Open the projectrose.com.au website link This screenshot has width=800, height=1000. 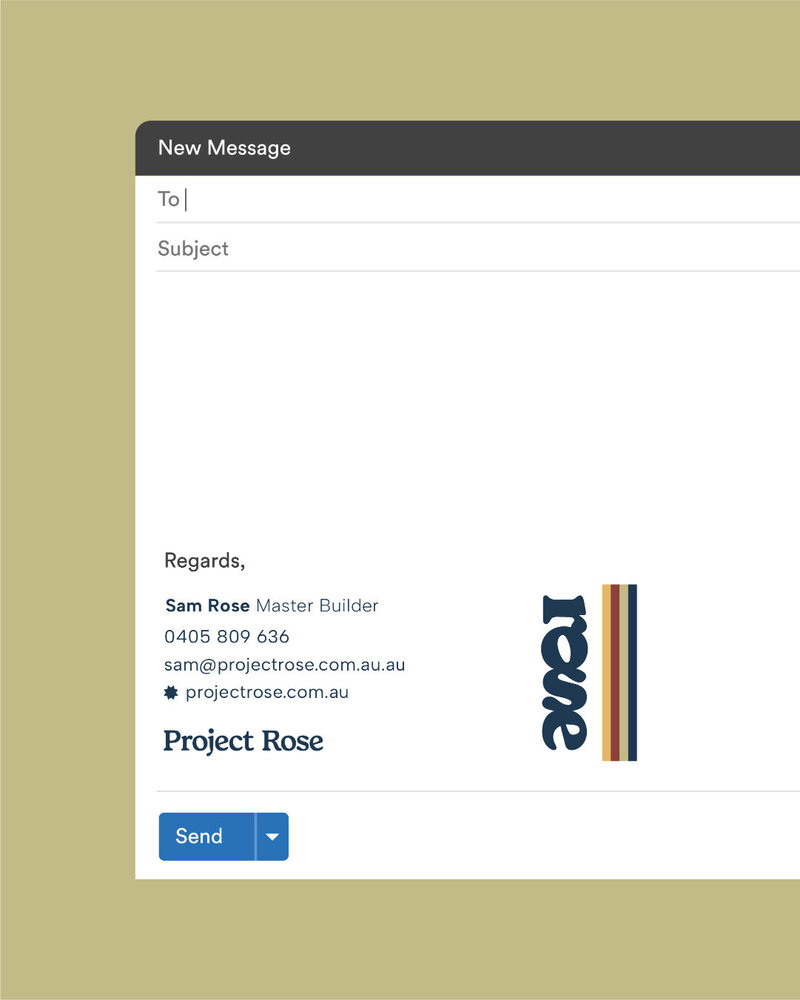click(x=267, y=693)
